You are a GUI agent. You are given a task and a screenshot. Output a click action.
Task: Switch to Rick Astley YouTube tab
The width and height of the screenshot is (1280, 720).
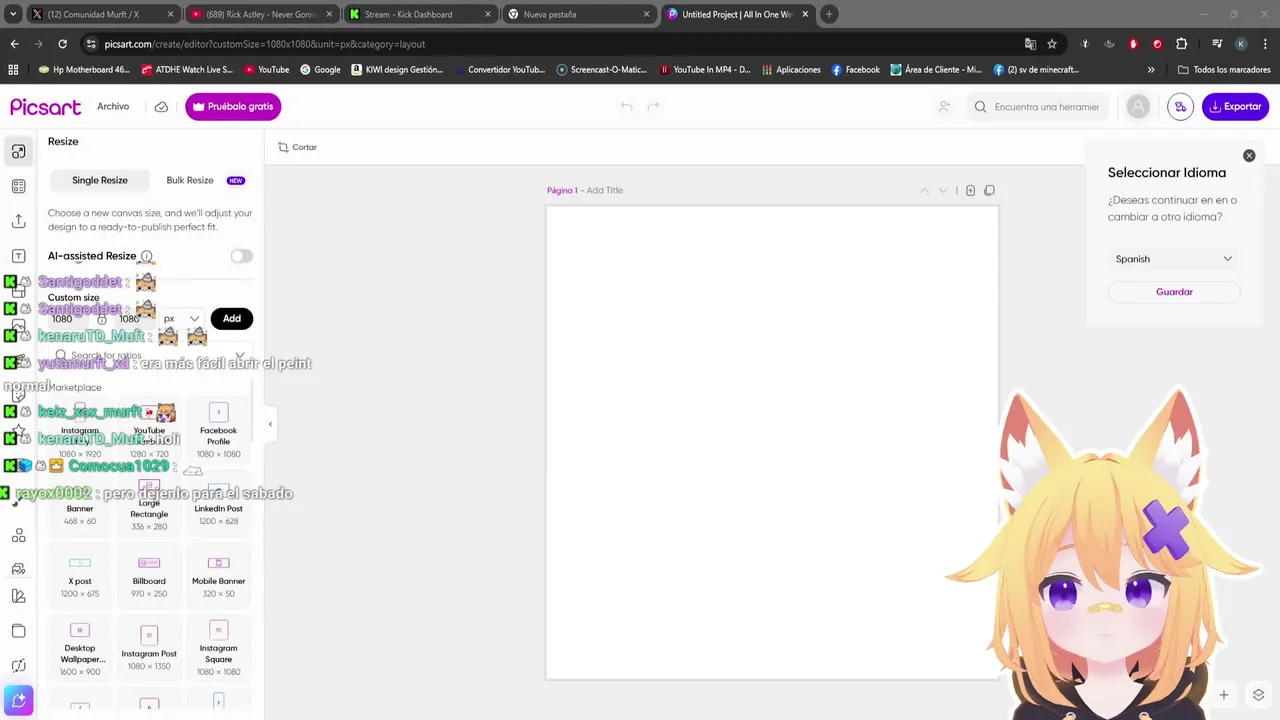pos(261,14)
